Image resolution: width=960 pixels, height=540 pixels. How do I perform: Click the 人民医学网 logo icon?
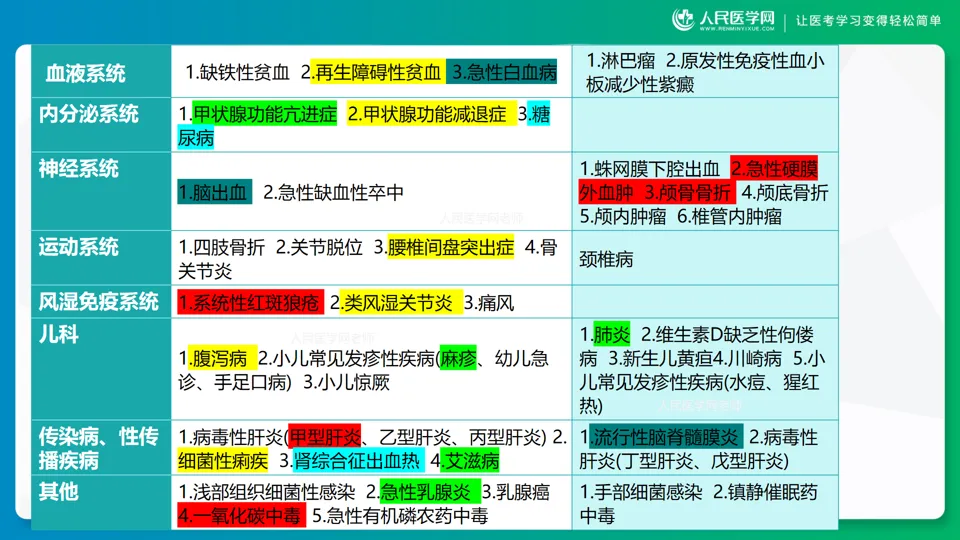tap(683, 20)
